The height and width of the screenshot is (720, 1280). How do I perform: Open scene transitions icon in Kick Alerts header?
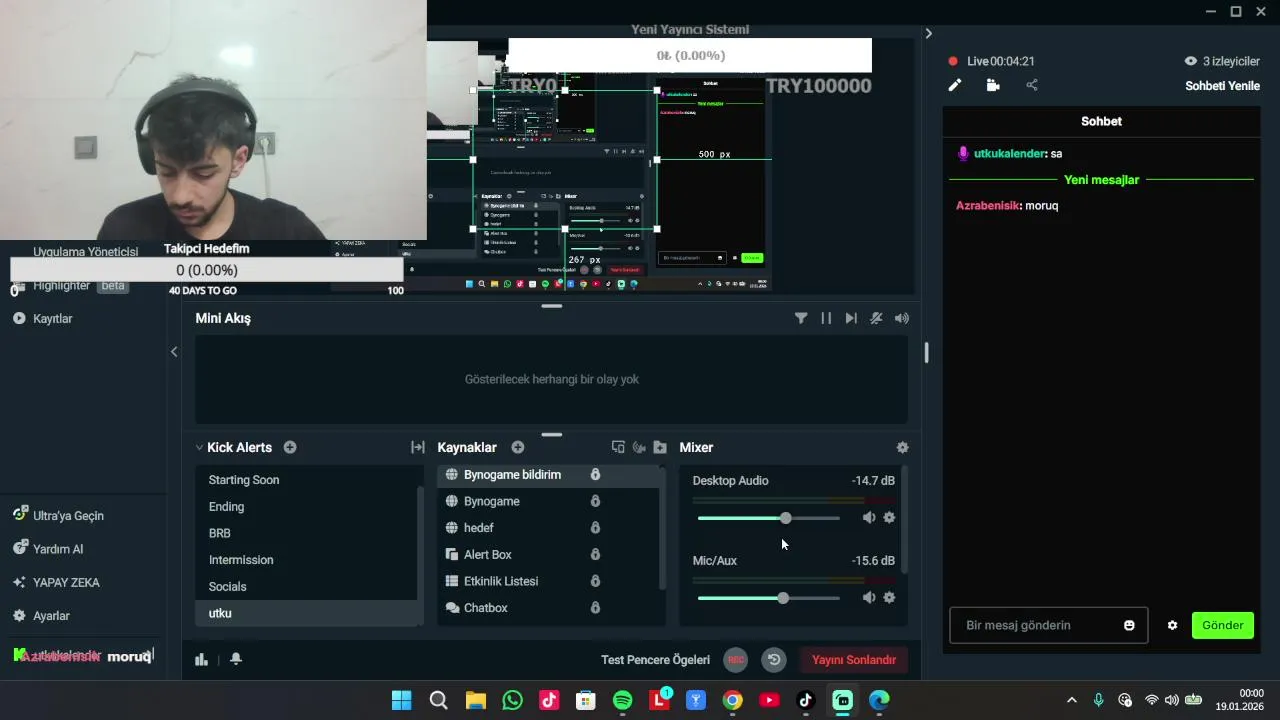(x=418, y=447)
